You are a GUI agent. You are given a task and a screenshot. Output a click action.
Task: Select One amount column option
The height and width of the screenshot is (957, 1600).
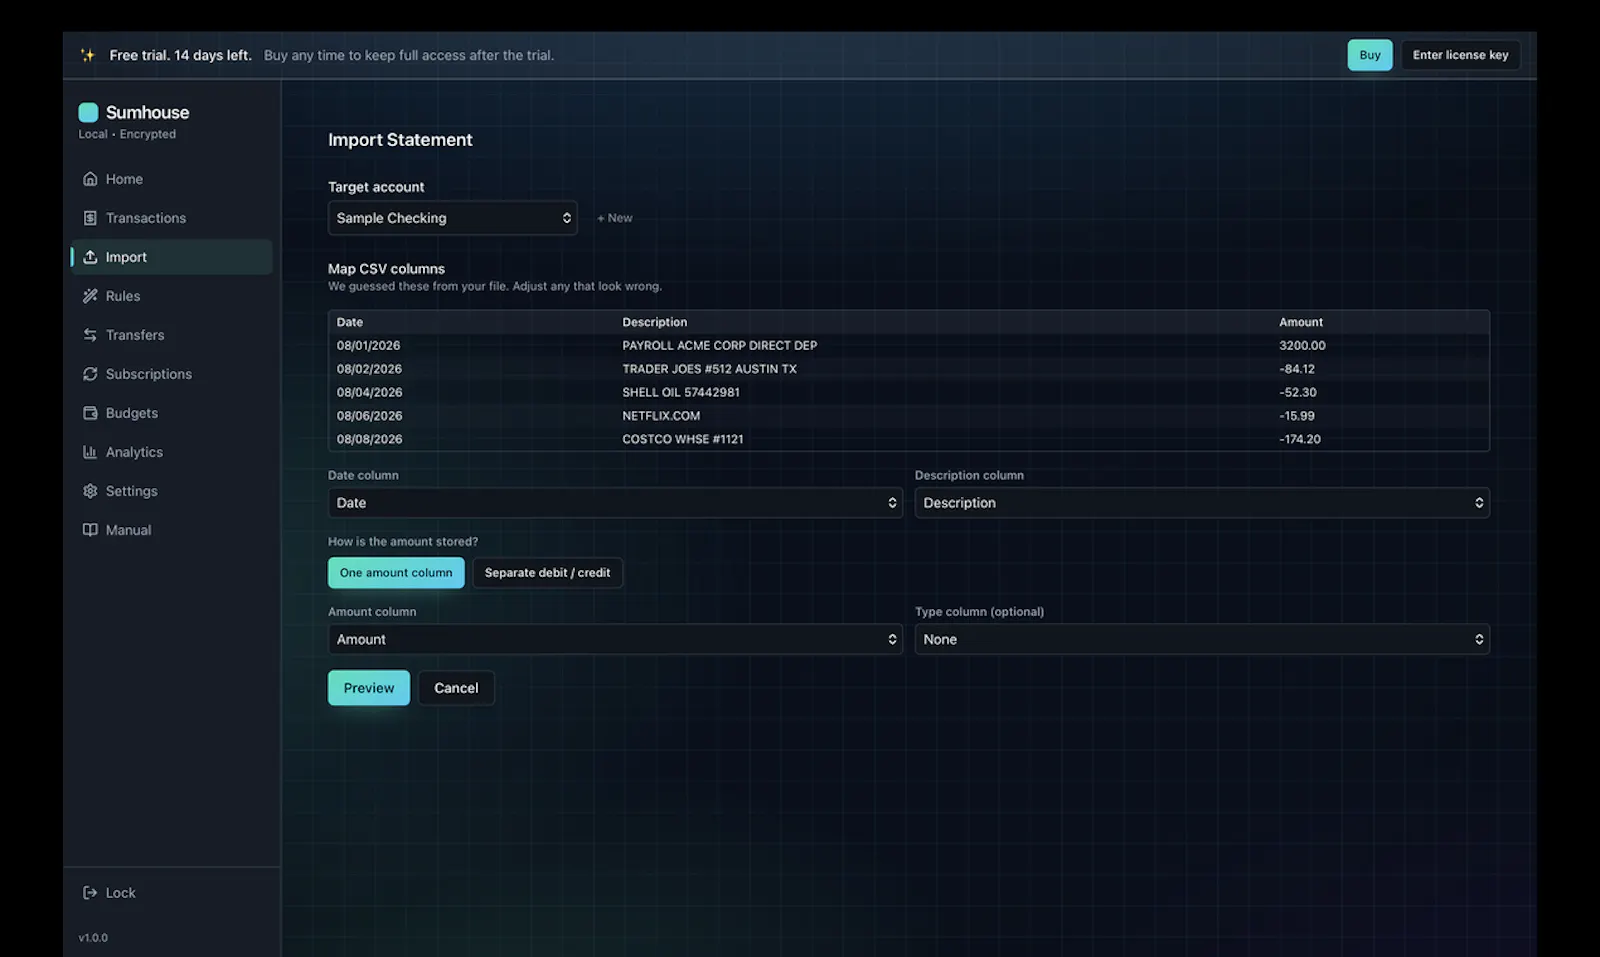click(x=396, y=573)
